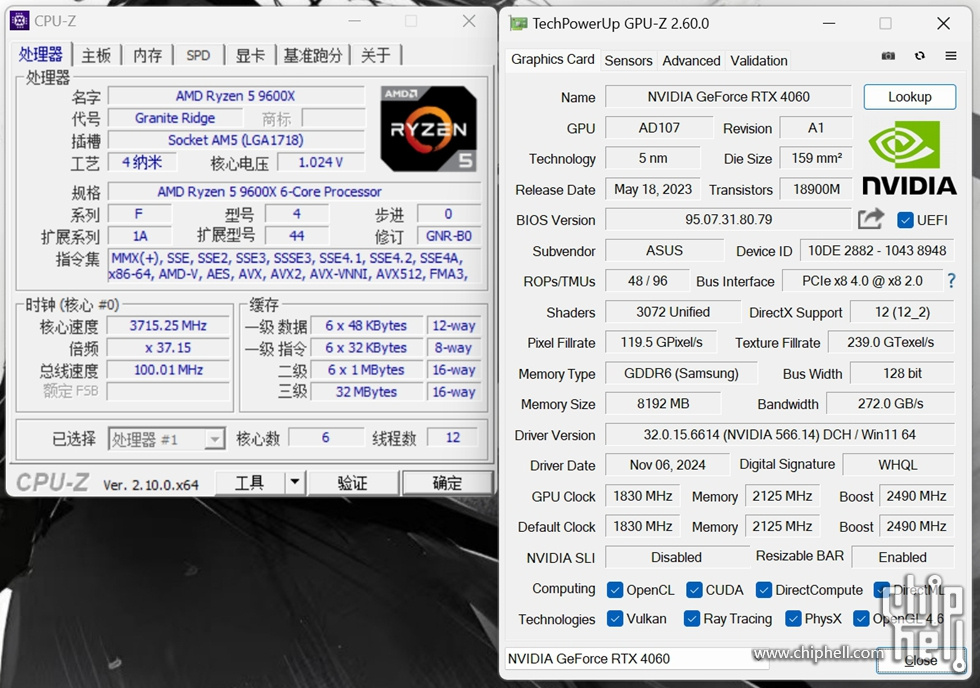This screenshot has width=980, height=688.
Task: Open the 基准跑分 tab in CPU-Z
Action: tap(312, 56)
